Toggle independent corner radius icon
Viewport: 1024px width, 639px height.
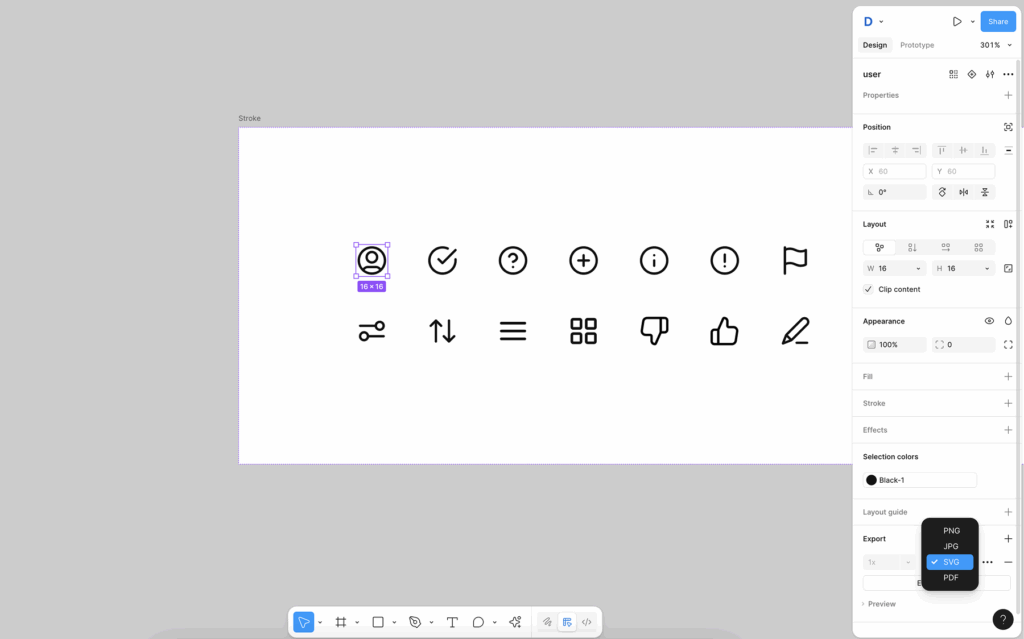(x=1008, y=344)
